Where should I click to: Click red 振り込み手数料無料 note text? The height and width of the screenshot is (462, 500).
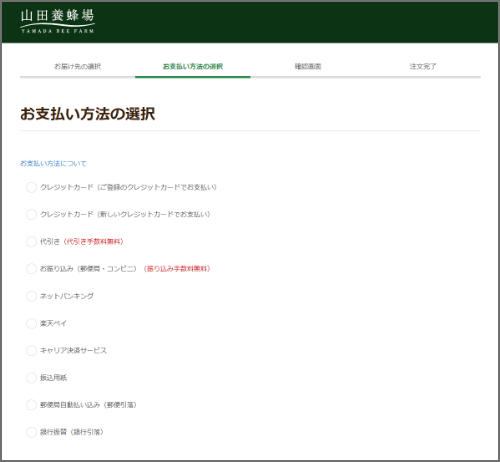click(x=177, y=269)
